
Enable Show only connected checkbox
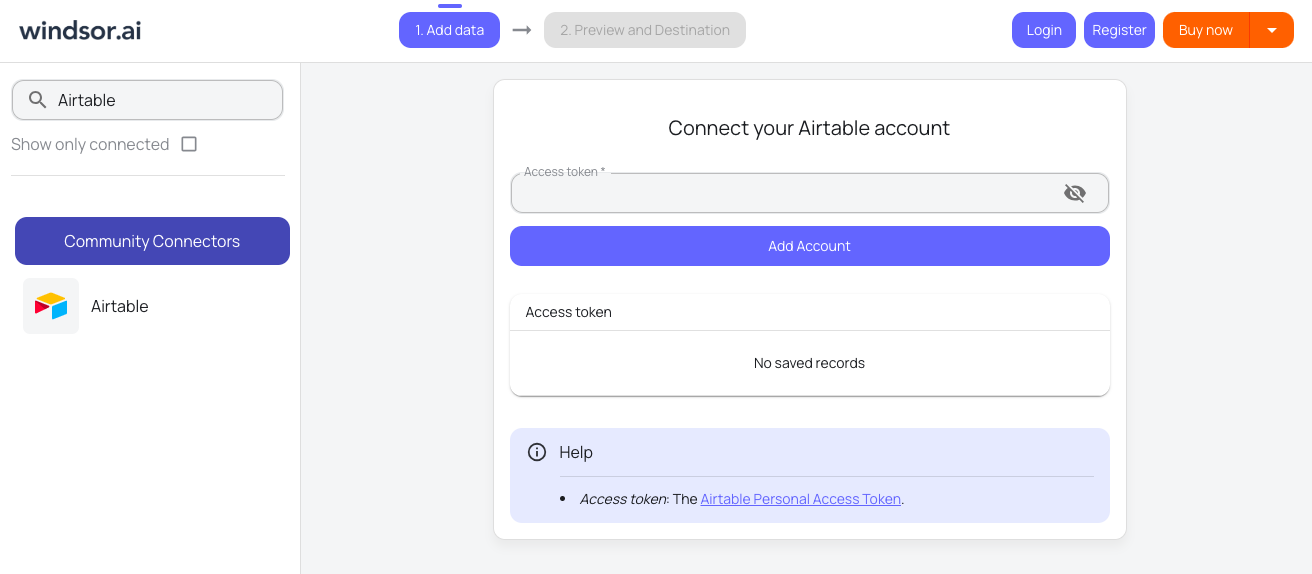pos(189,144)
